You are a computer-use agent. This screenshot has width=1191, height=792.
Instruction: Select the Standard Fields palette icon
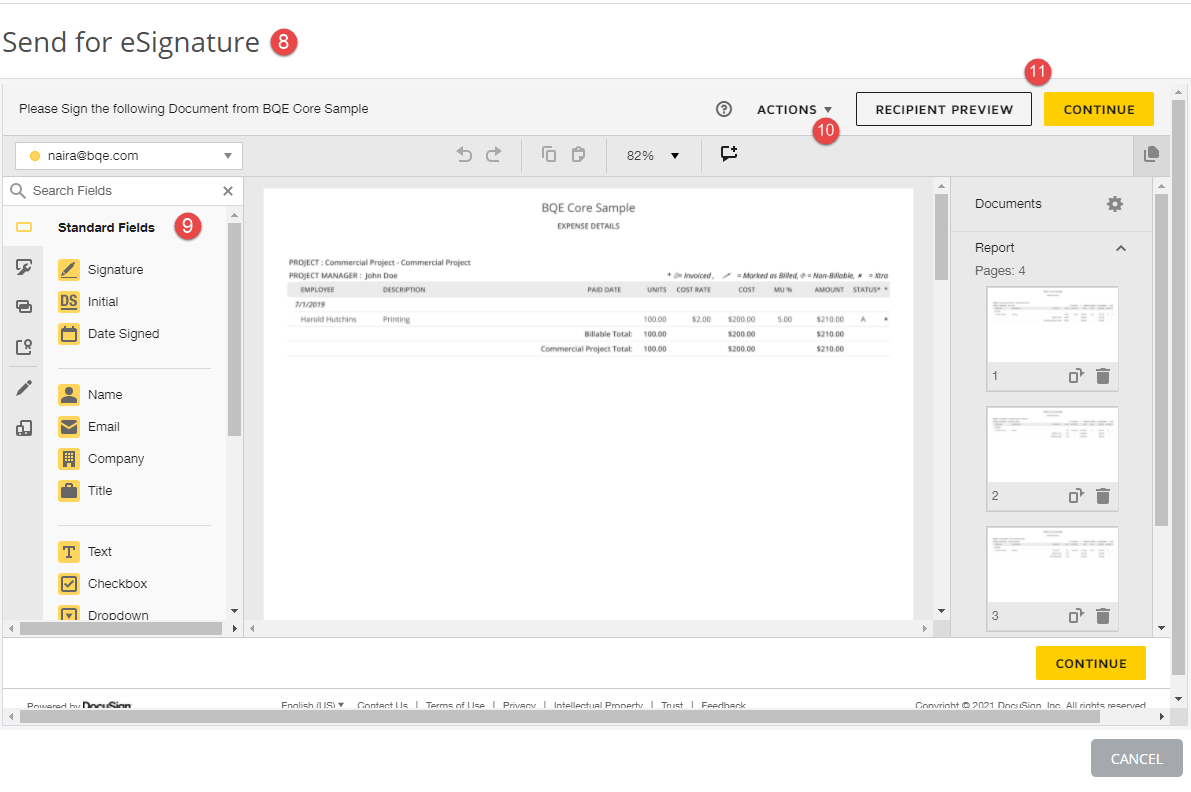coord(24,227)
